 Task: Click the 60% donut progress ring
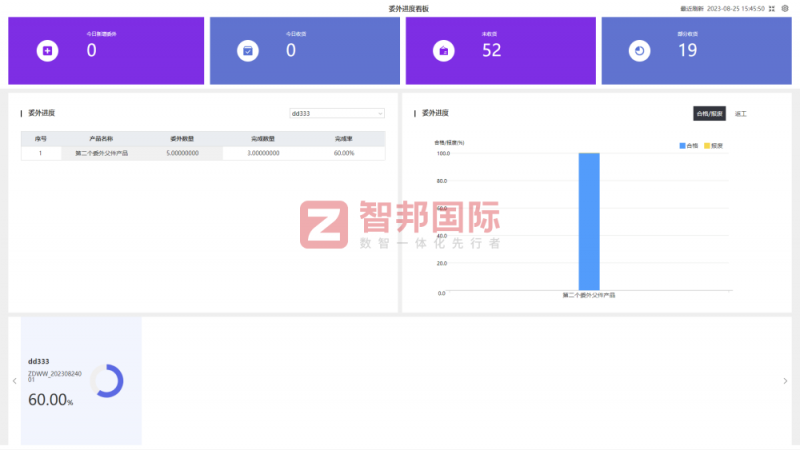[x=106, y=381]
